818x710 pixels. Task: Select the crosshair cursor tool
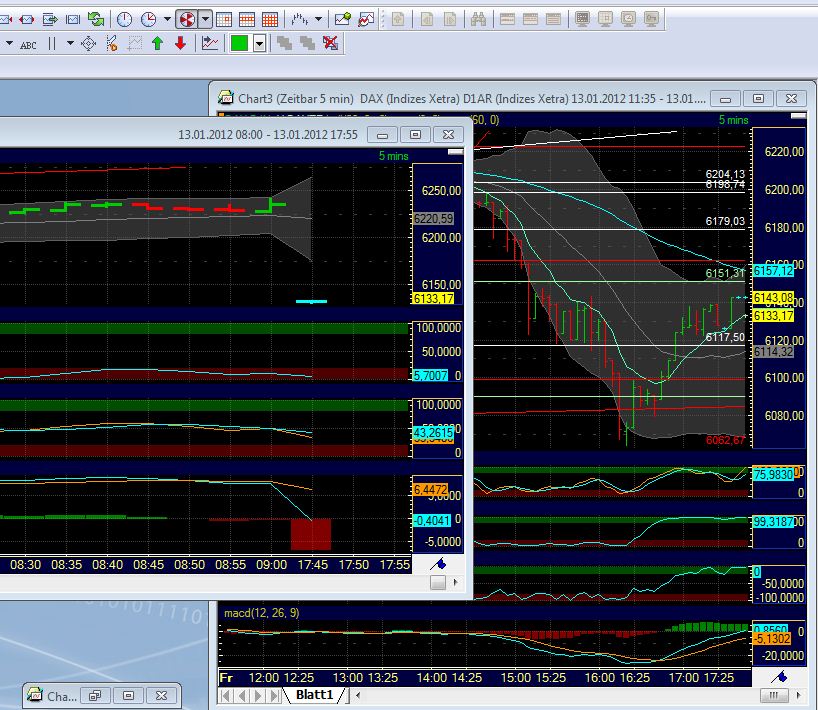pyautogui.click(x=86, y=43)
